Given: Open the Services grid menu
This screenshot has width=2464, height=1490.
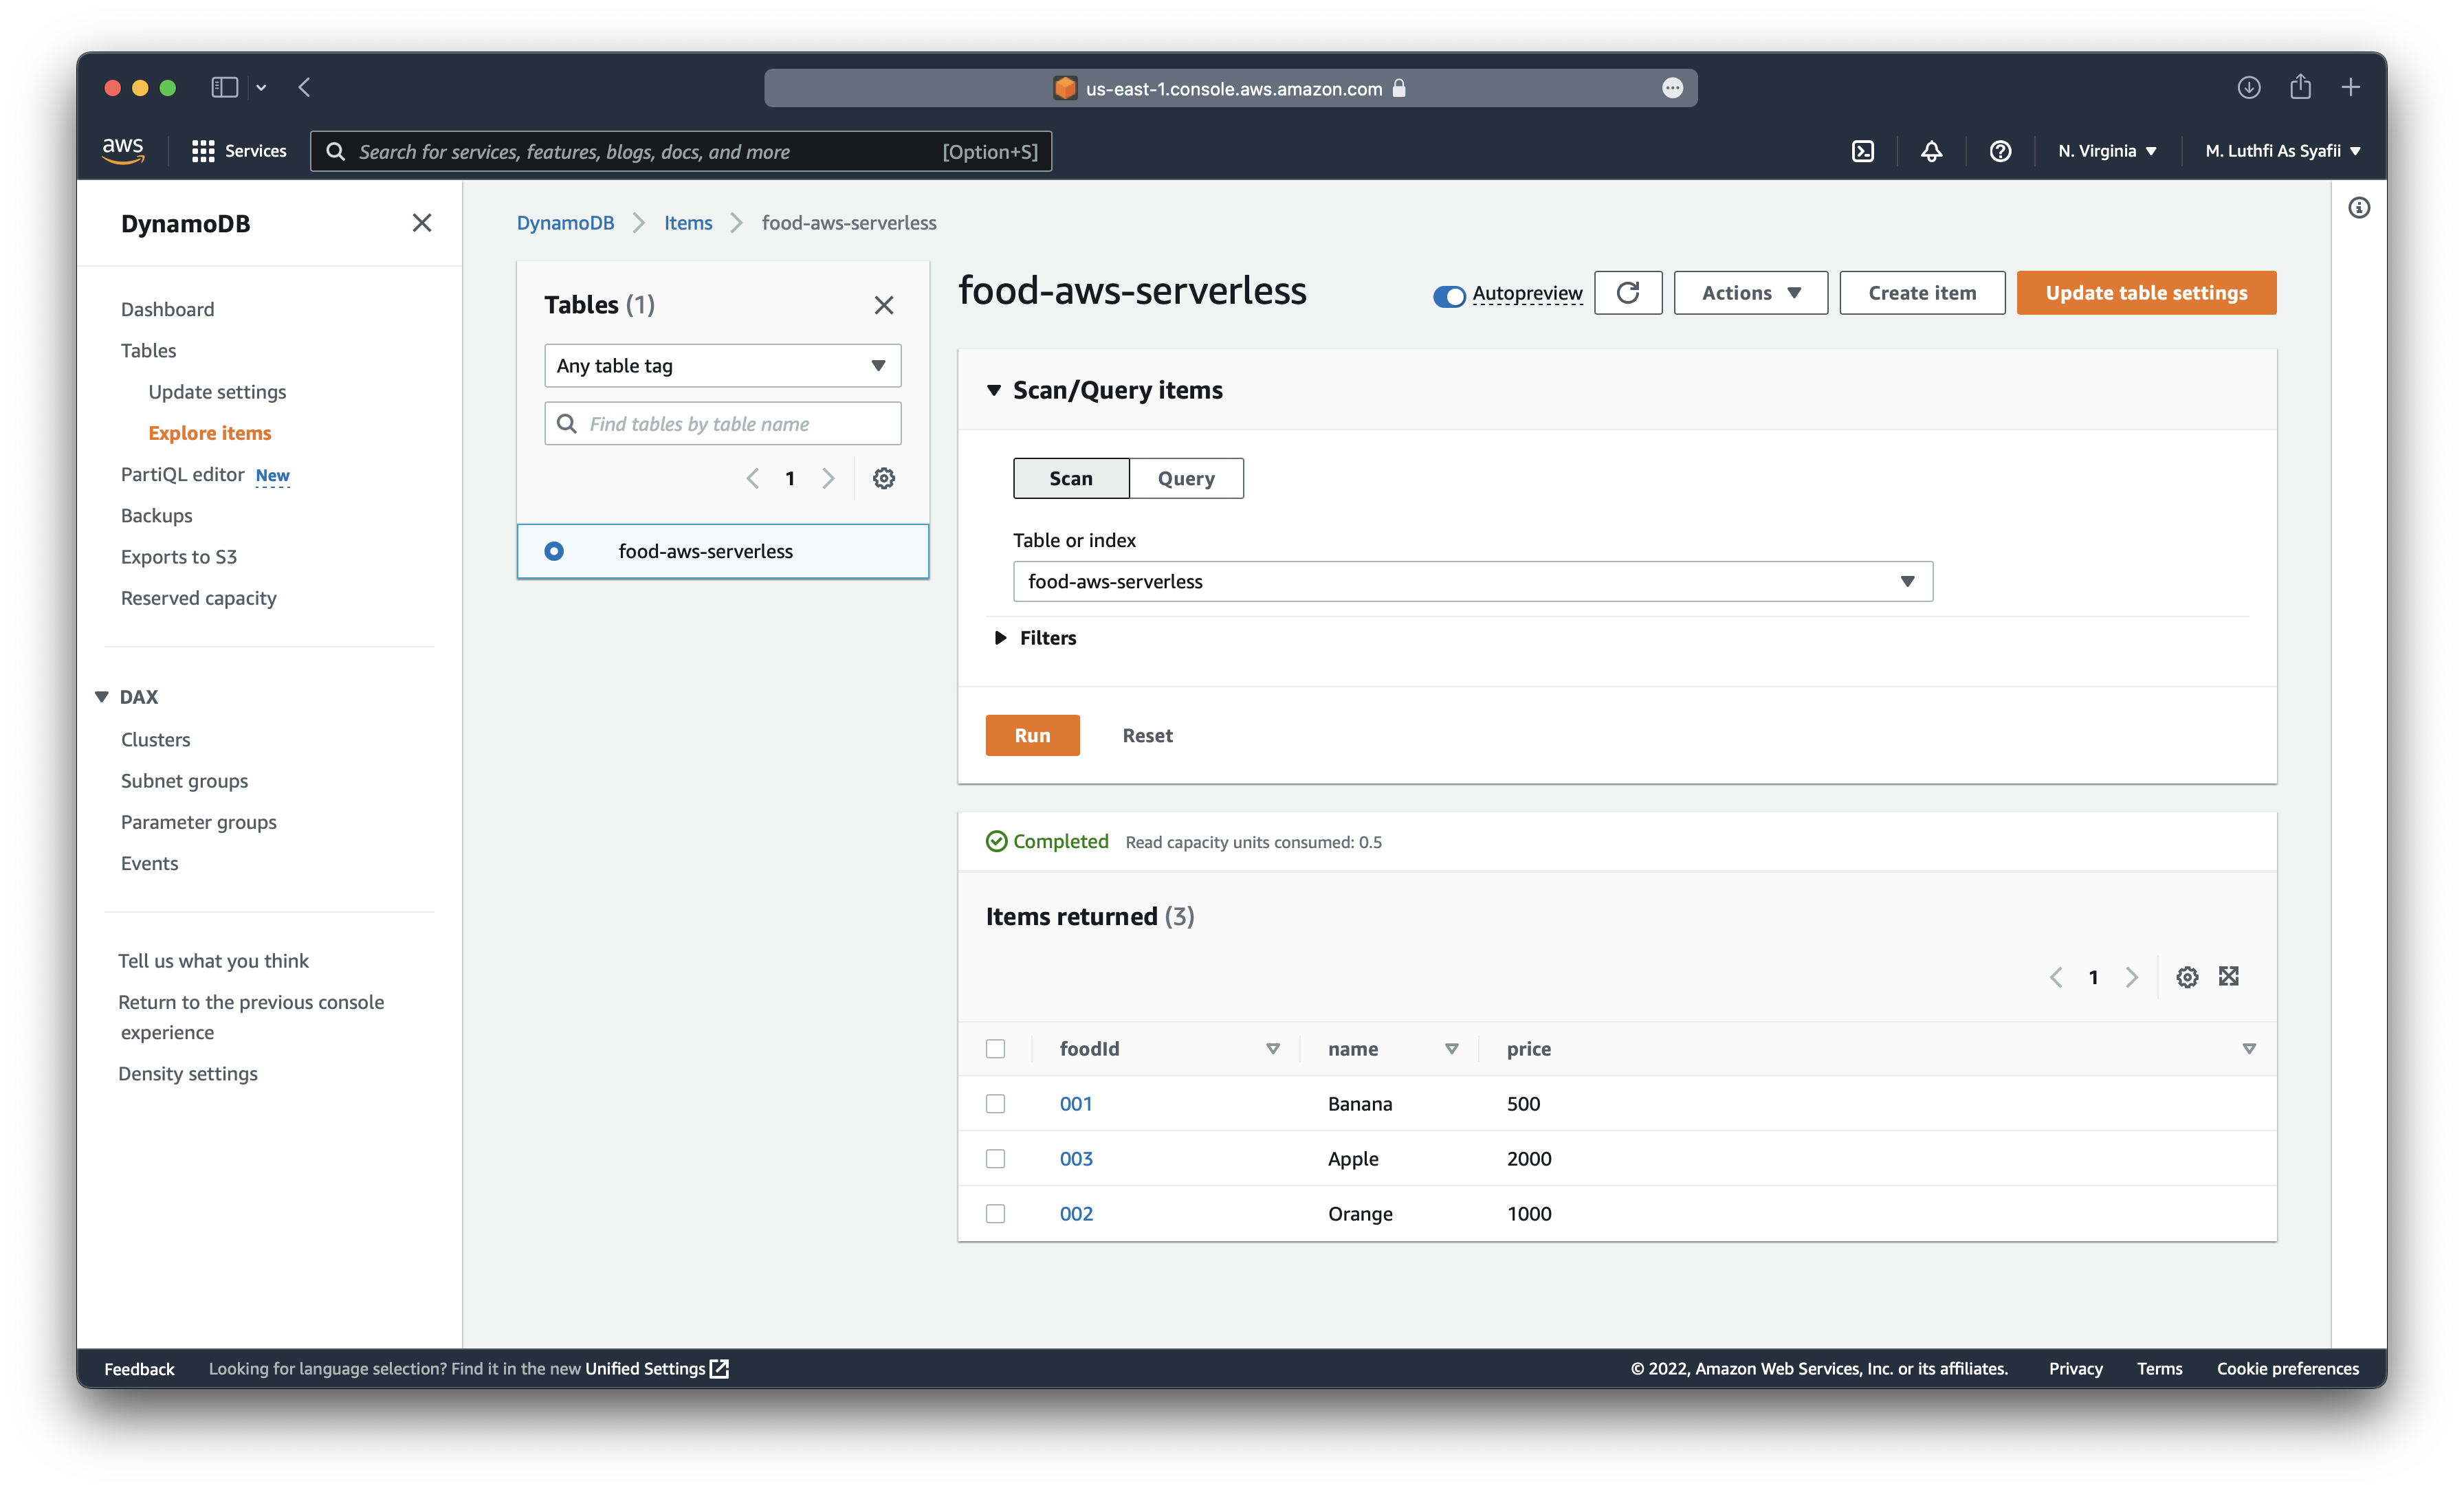Looking at the screenshot, I should click(239, 151).
